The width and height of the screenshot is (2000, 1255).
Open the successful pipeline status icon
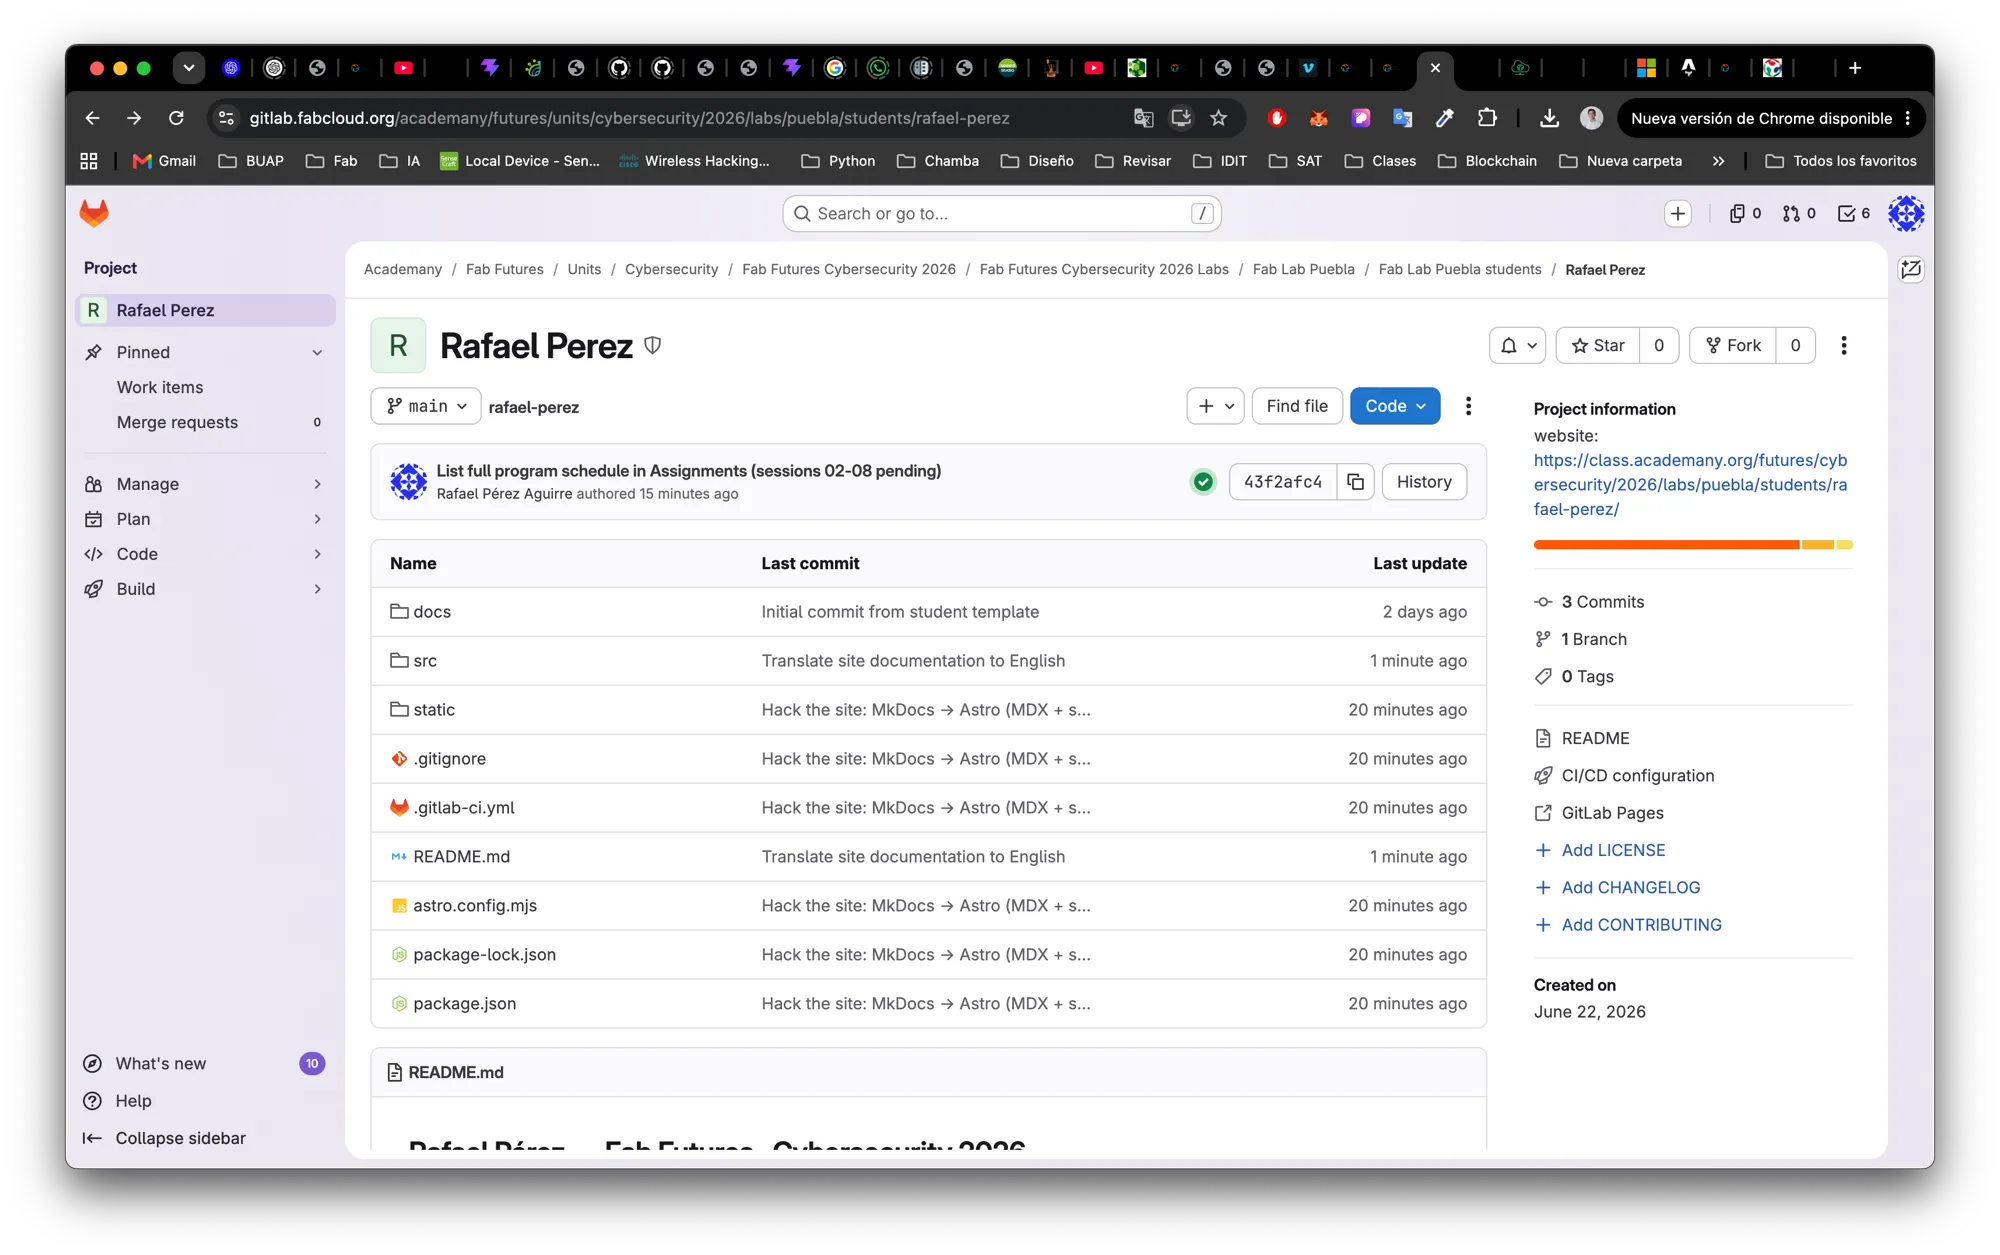point(1203,482)
